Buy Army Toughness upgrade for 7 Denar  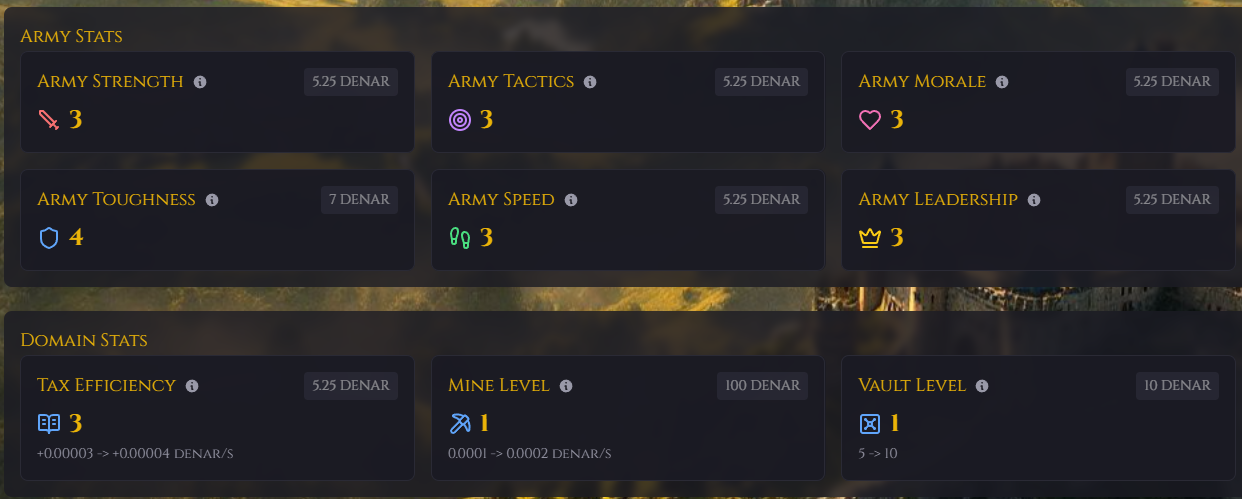[x=360, y=200]
